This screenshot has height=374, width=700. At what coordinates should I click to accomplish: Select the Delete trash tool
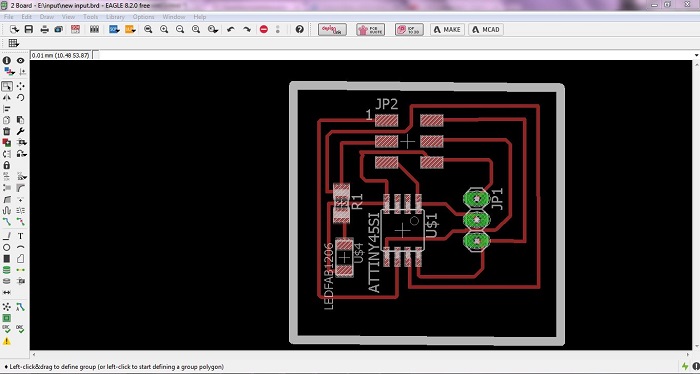[7, 131]
